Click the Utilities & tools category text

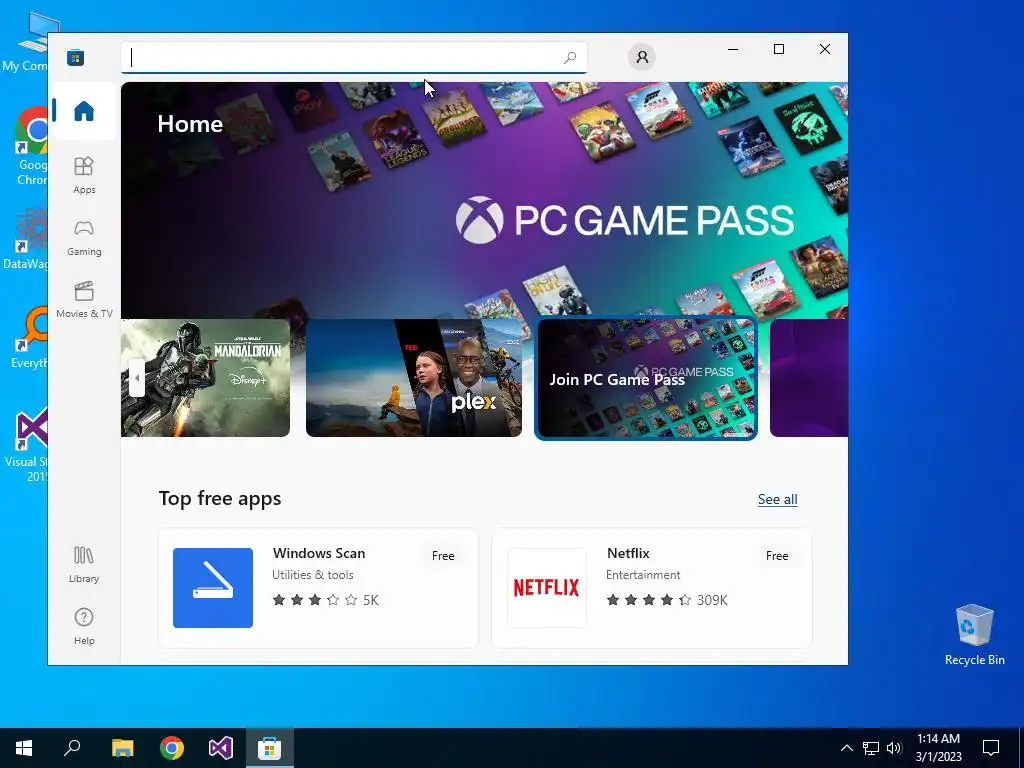313,575
